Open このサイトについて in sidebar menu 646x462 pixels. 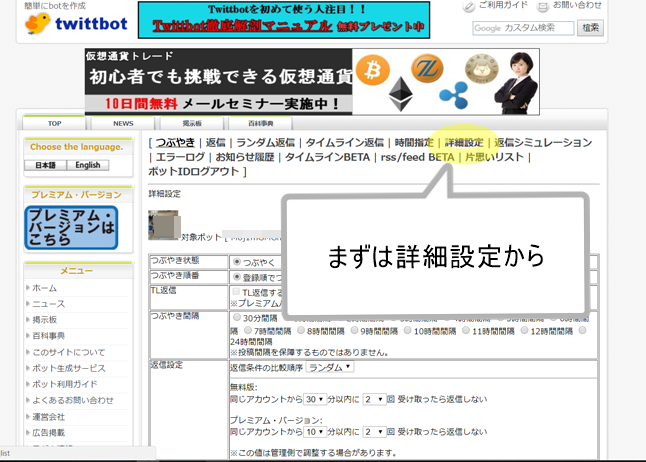click(69, 352)
